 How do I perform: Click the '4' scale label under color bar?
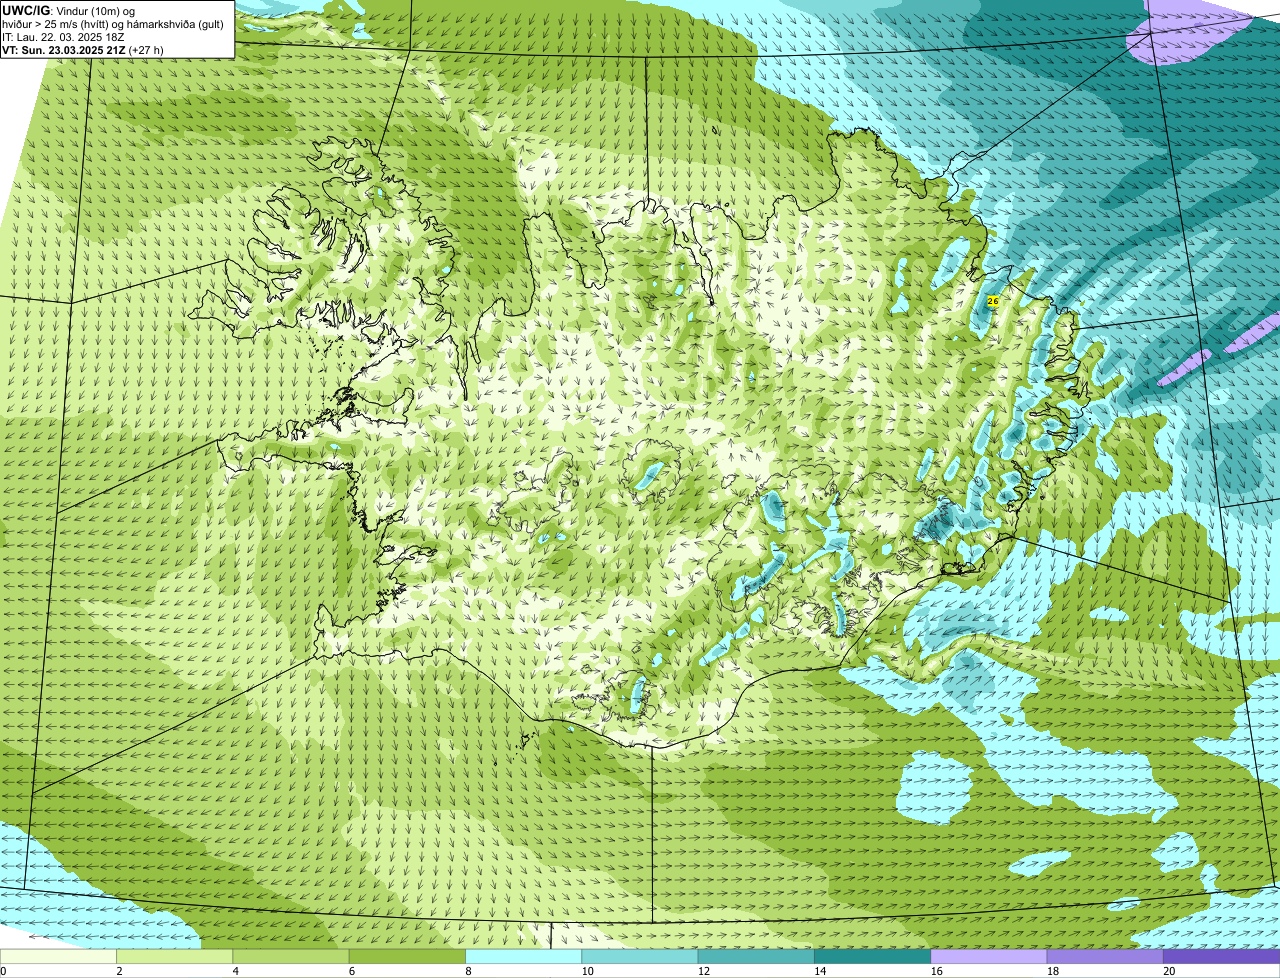236,971
